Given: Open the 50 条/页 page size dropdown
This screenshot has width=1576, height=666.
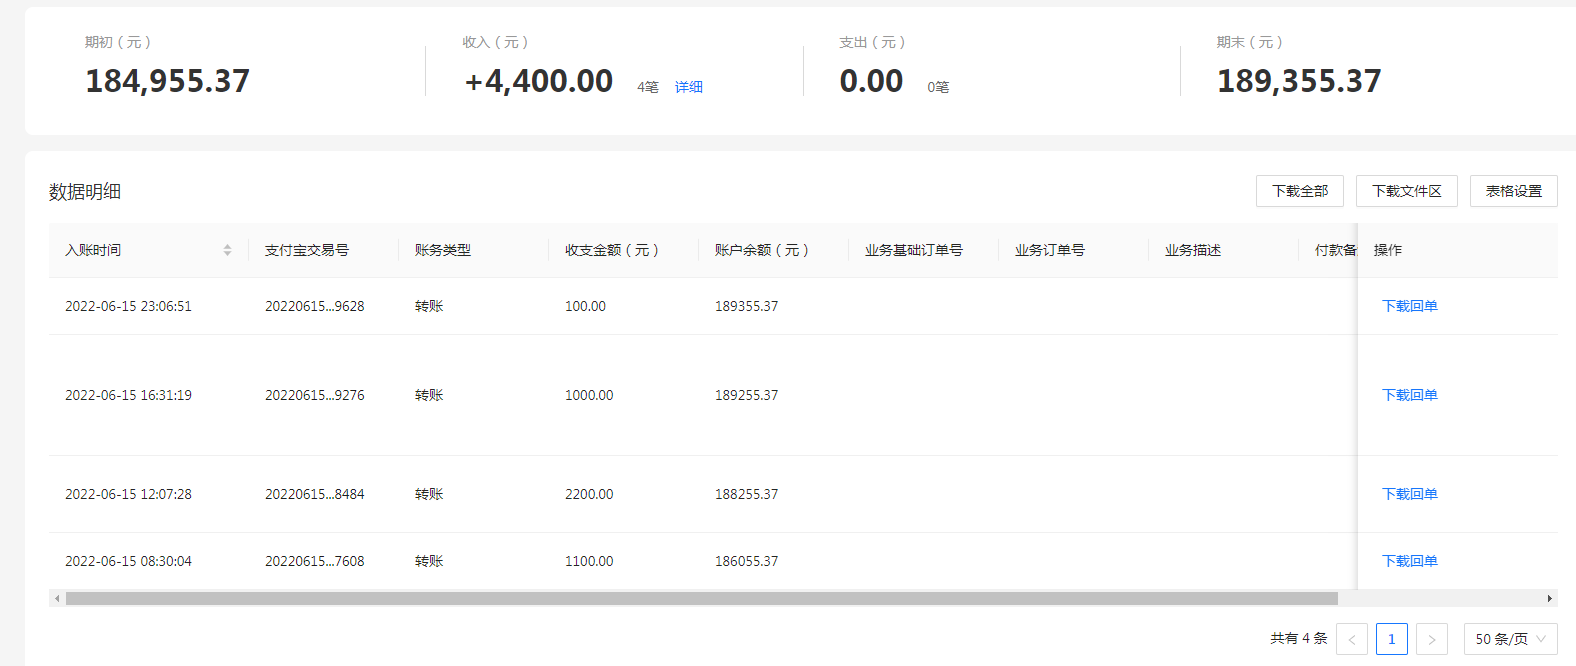Looking at the screenshot, I should tap(1511, 639).
